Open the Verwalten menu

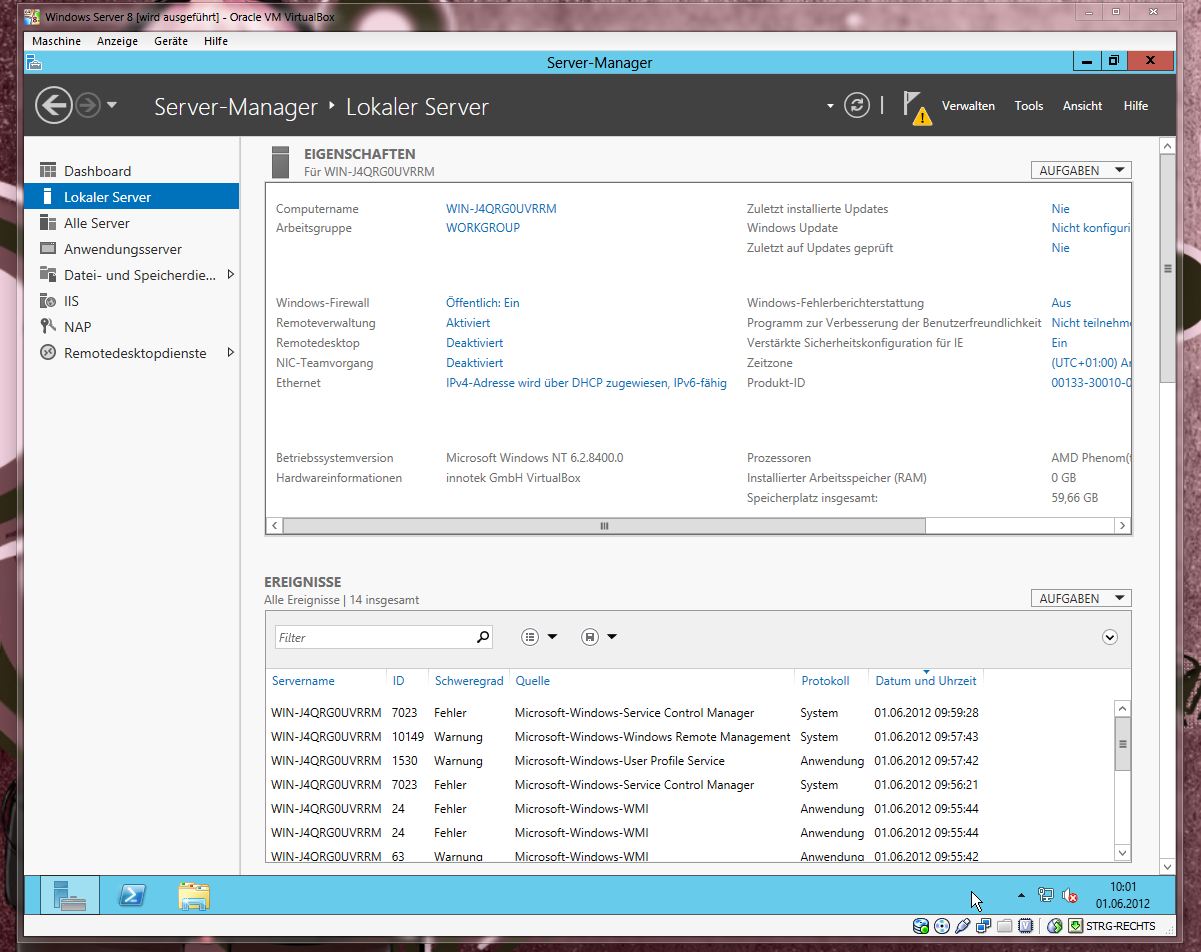pos(968,106)
